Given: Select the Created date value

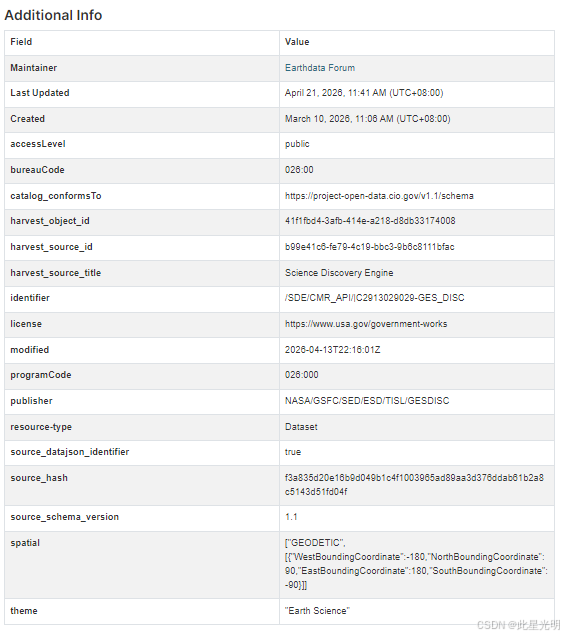Looking at the screenshot, I should point(368,119).
